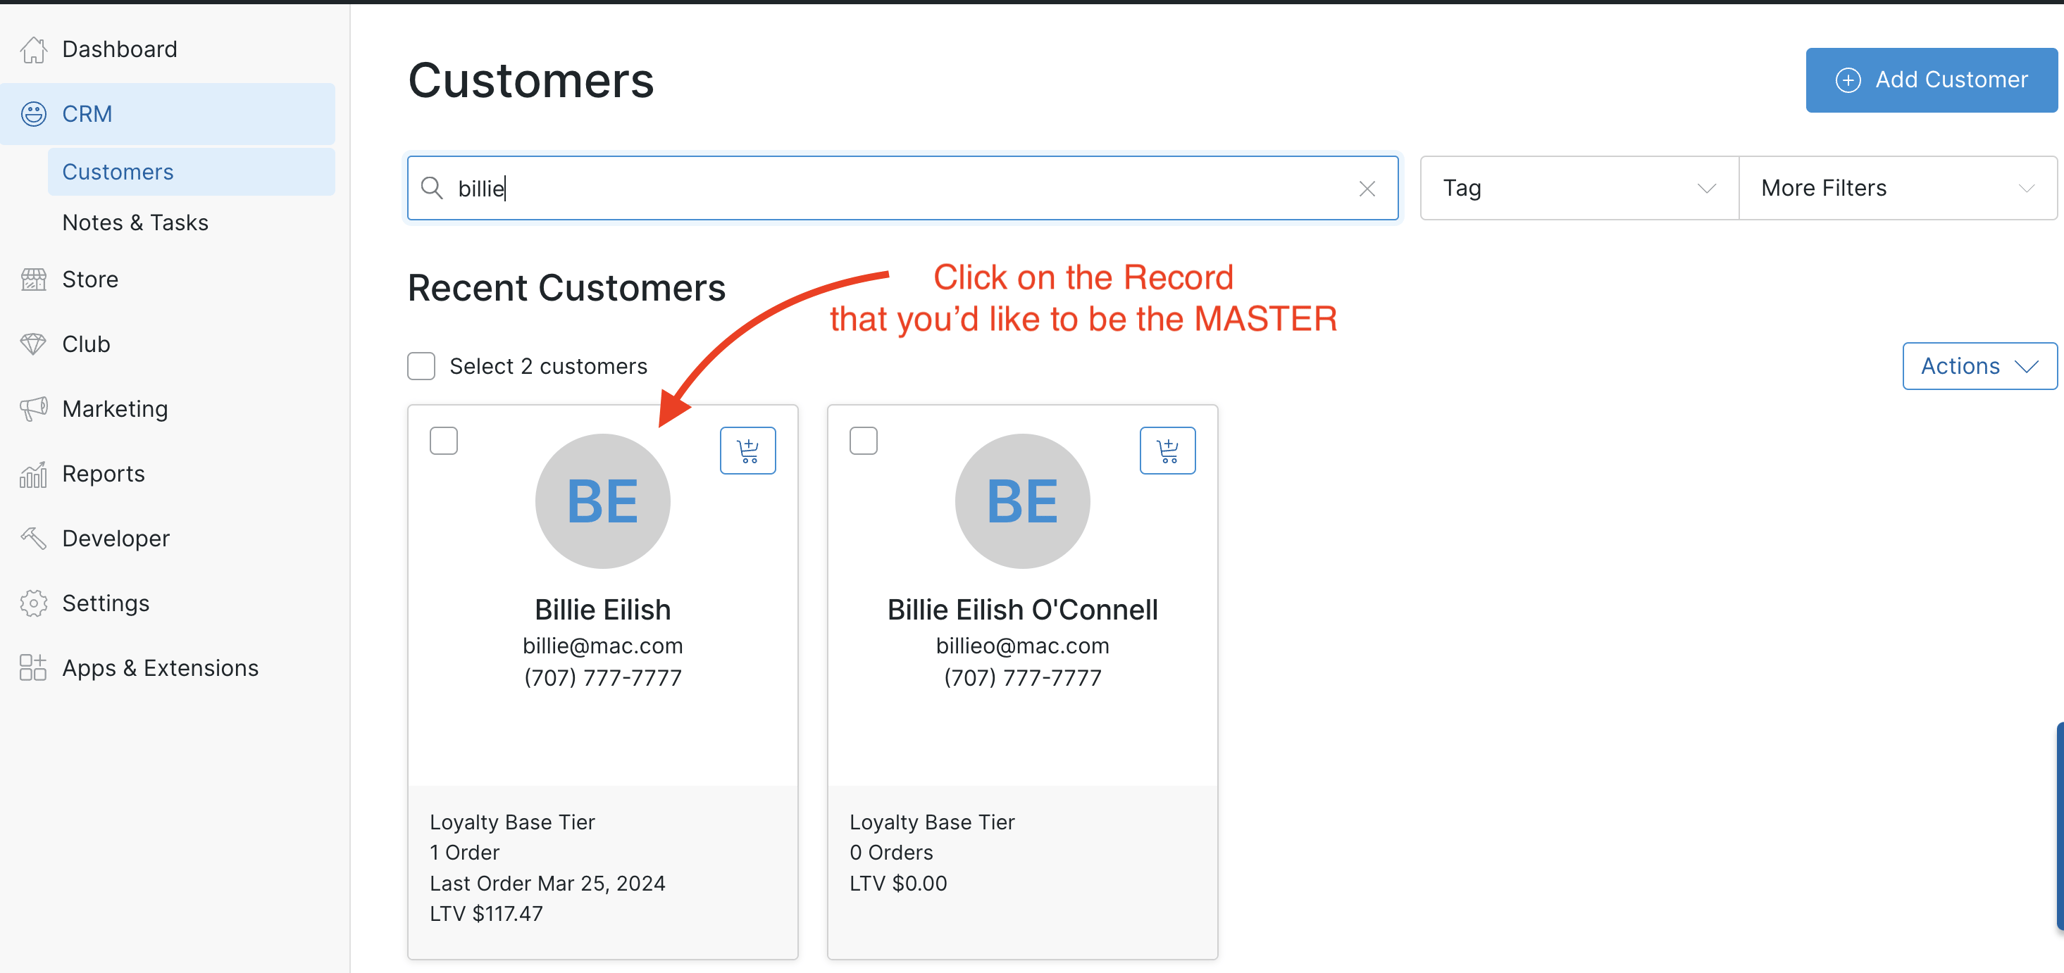Select the Marketing megaphone icon
Image resolution: width=2064 pixels, height=973 pixels.
pyautogui.click(x=33, y=408)
